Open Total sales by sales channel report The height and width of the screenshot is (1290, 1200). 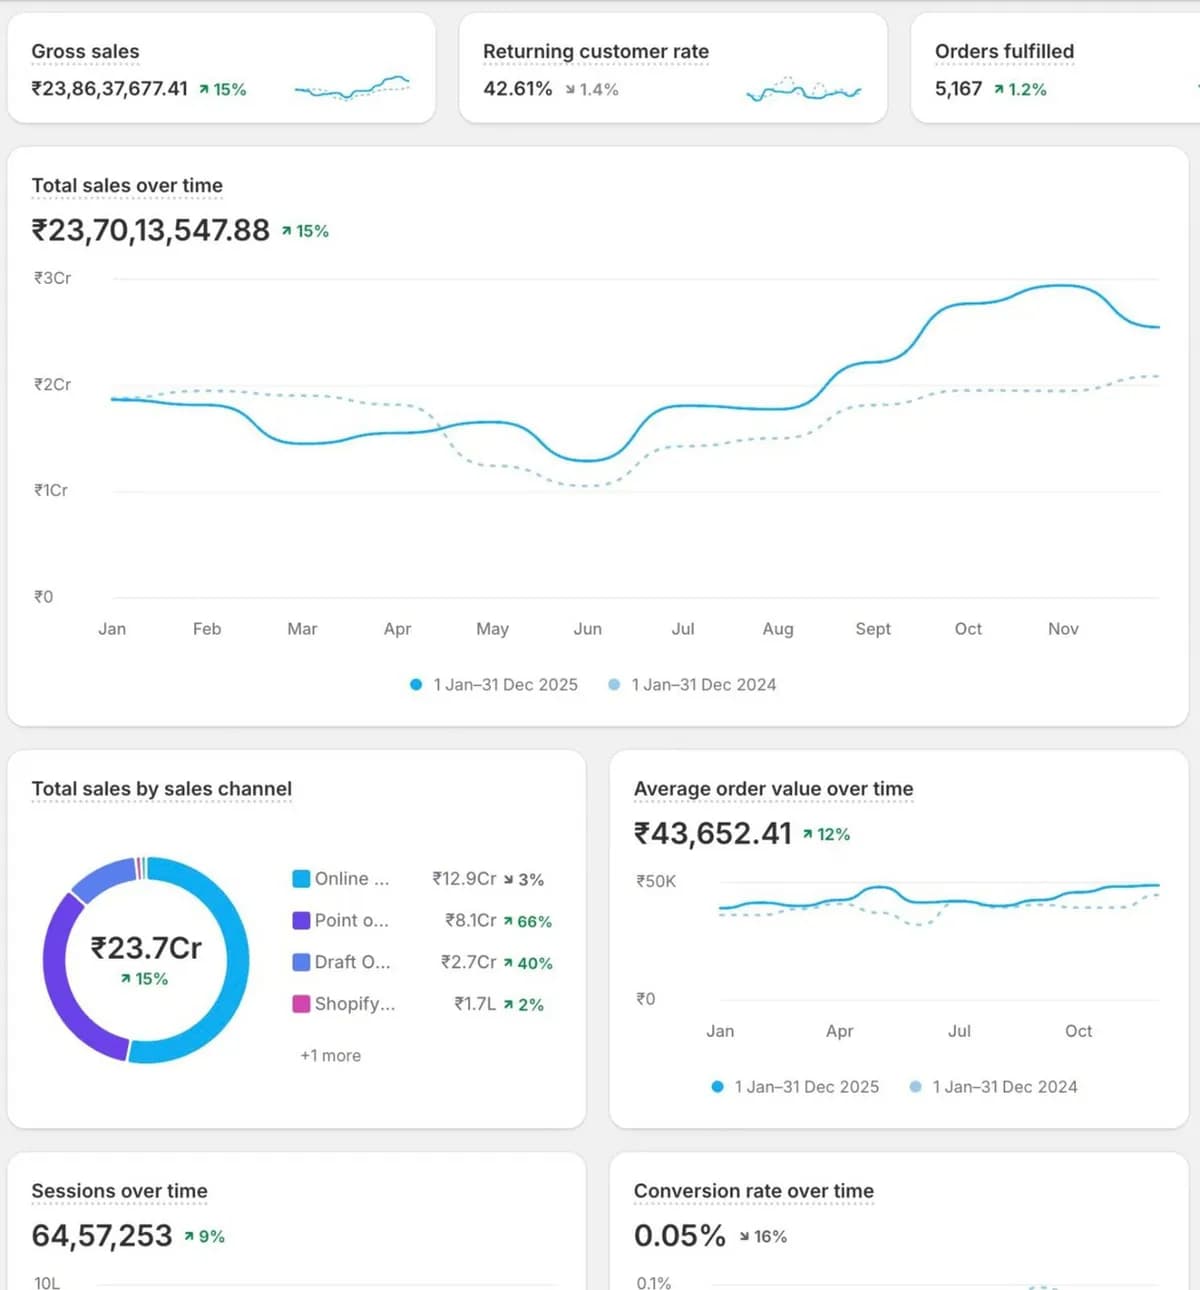click(x=162, y=788)
